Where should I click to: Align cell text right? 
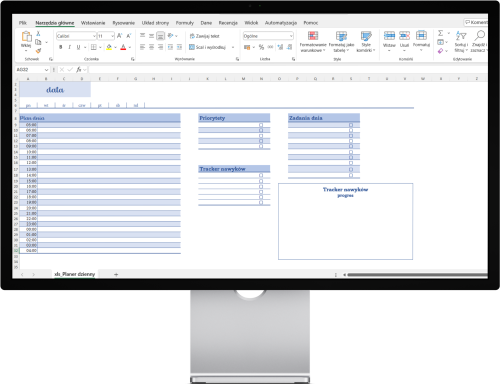pyautogui.click(x=160, y=47)
